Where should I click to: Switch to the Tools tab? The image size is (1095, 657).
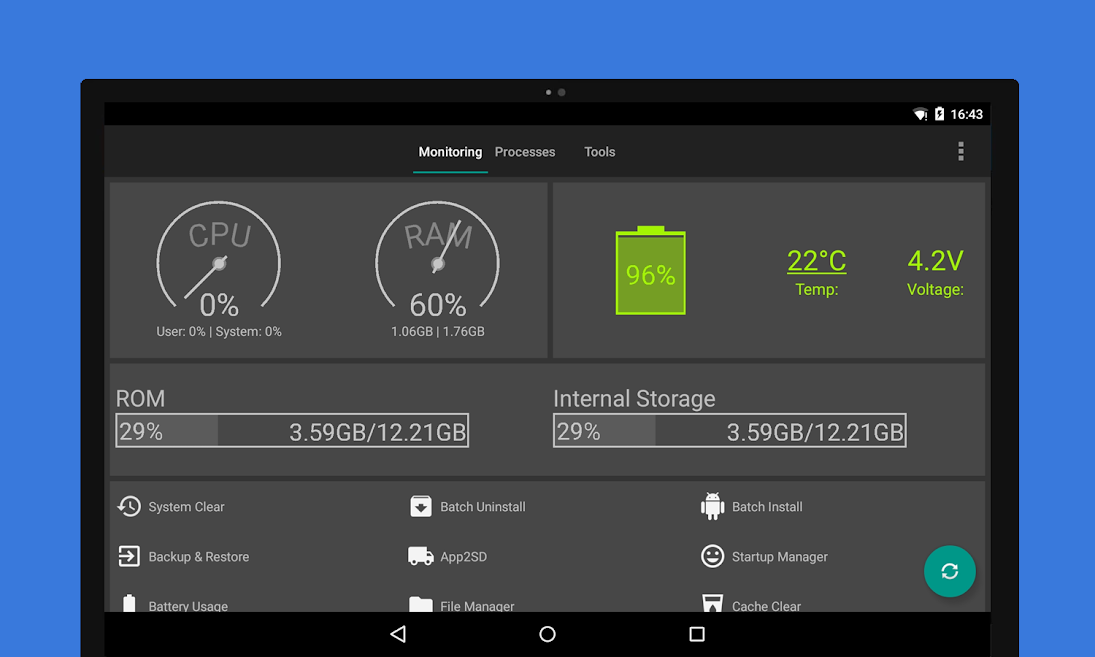pyautogui.click(x=599, y=152)
